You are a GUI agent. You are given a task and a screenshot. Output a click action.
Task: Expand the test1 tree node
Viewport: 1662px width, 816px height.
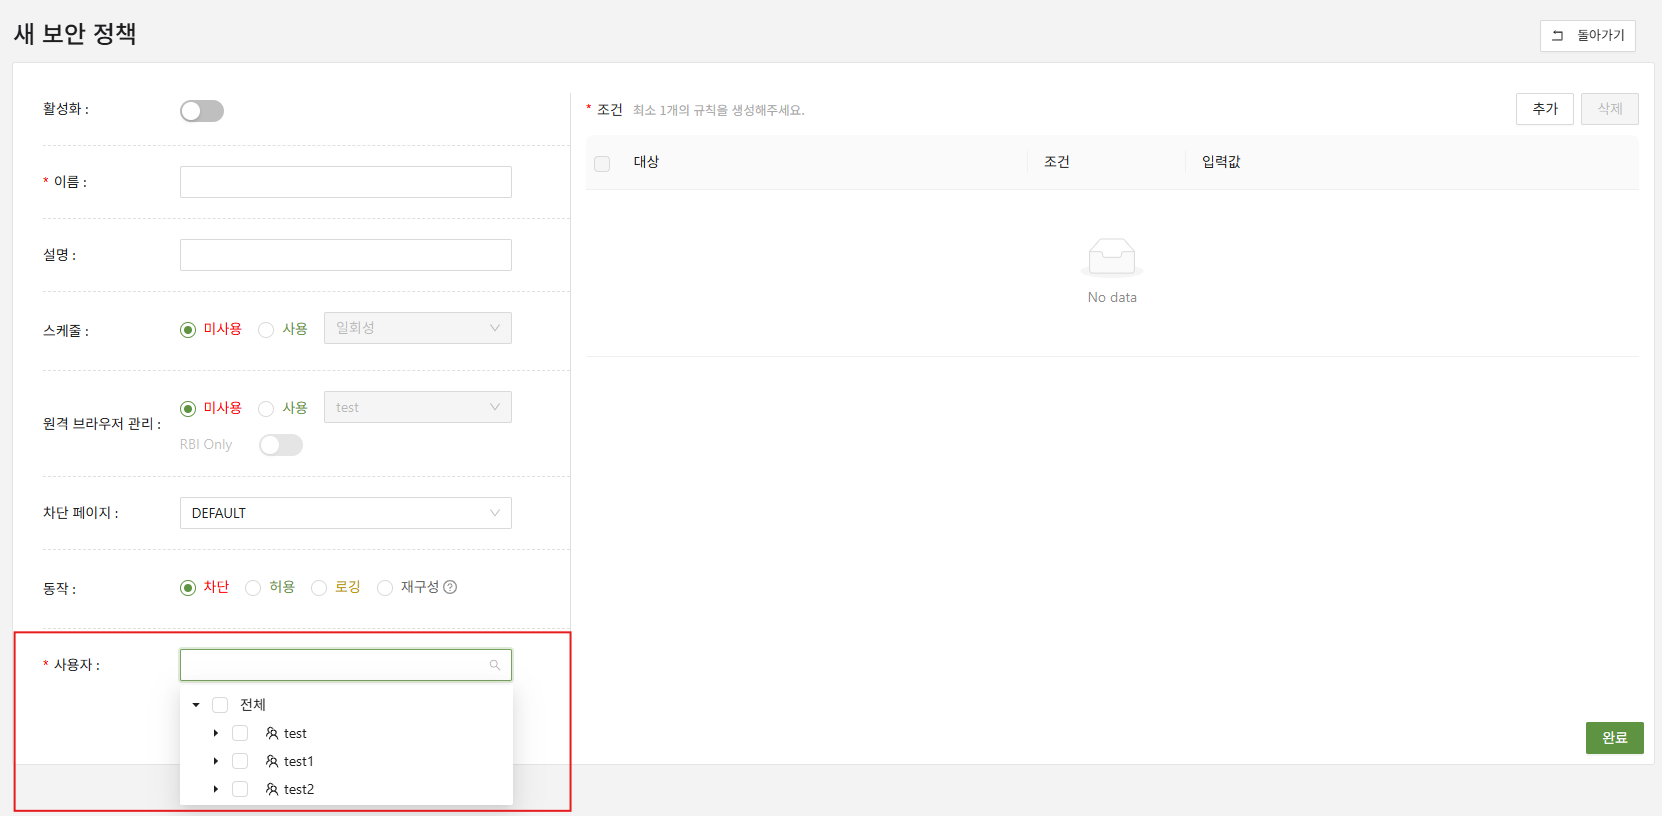tap(215, 761)
